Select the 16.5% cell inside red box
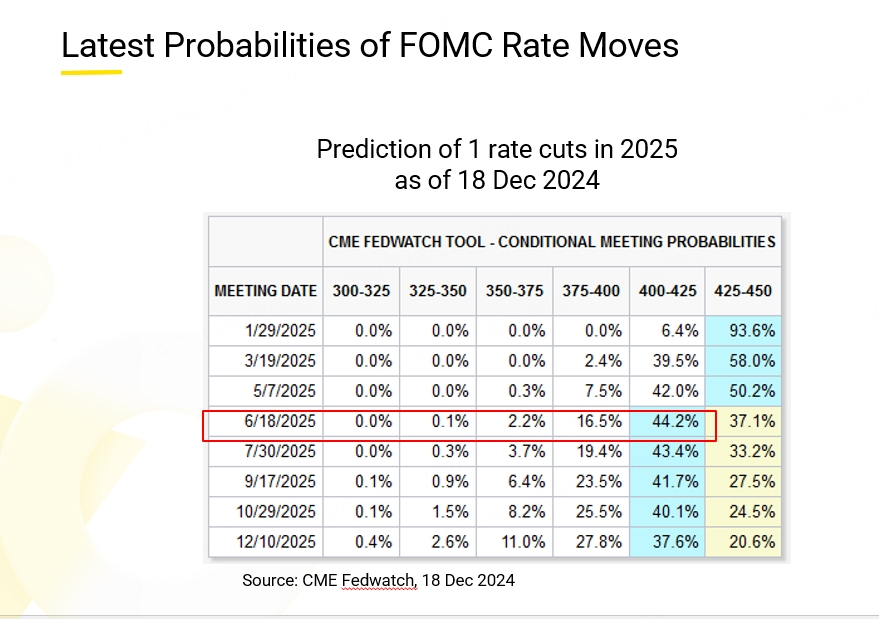879x619 pixels. click(x=591, y=421)
